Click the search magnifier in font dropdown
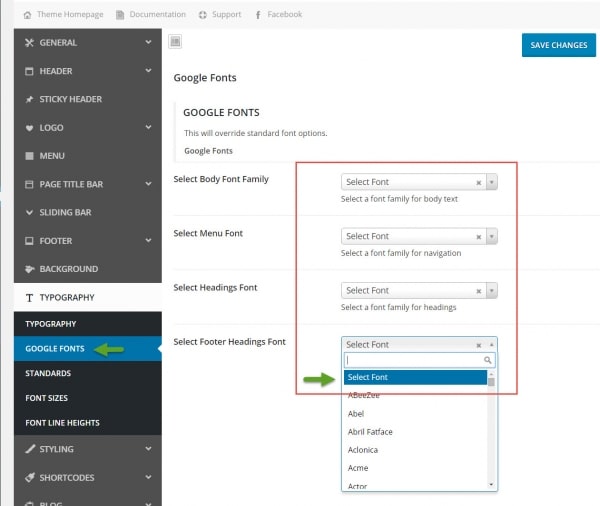Image resolution: width=600 pixels, height=506 pixels. [488, 360]
